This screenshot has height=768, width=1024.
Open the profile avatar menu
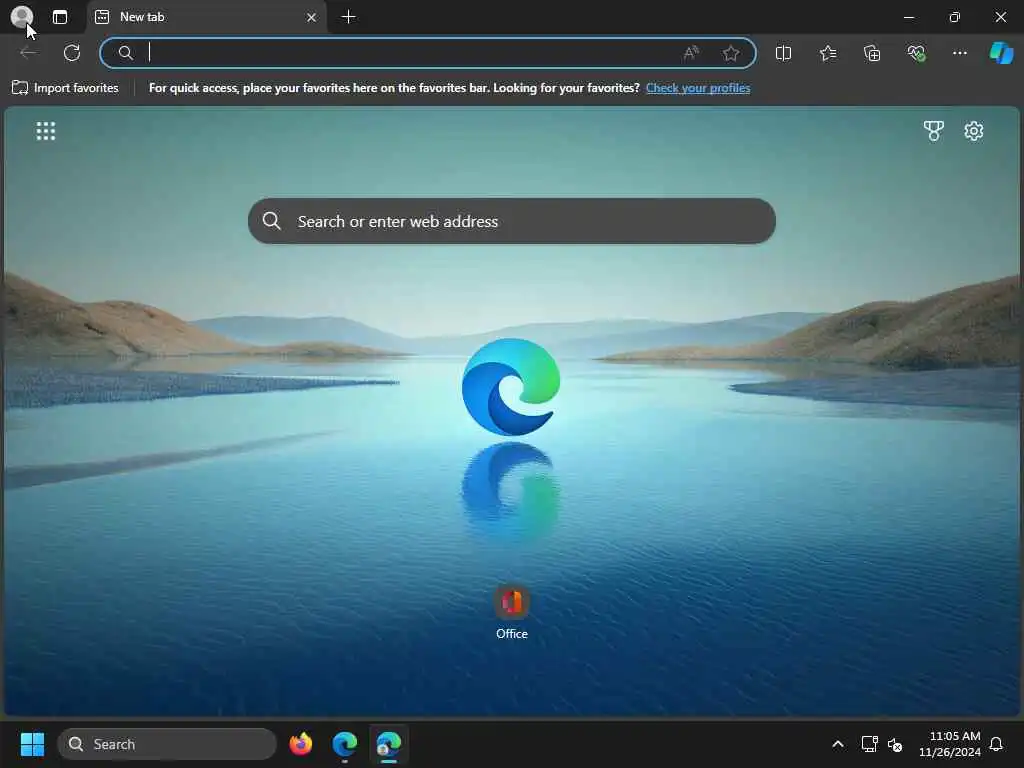22,17
